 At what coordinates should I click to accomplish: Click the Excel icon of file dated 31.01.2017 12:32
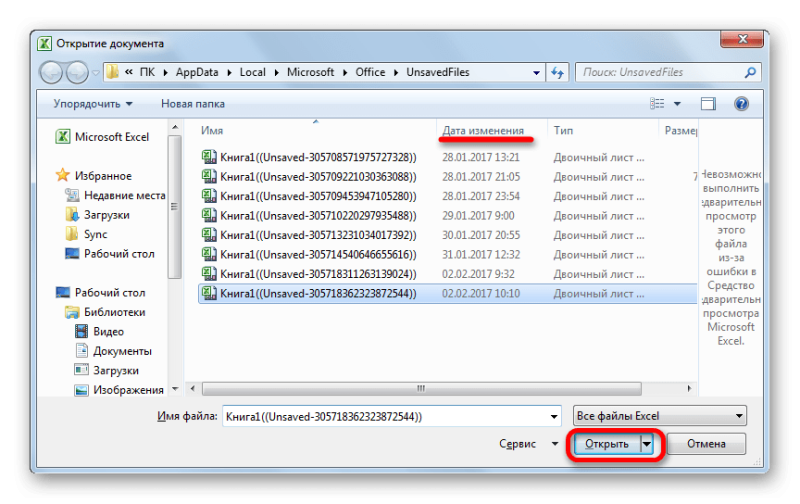pyautogui.click(x=209, y=254)
